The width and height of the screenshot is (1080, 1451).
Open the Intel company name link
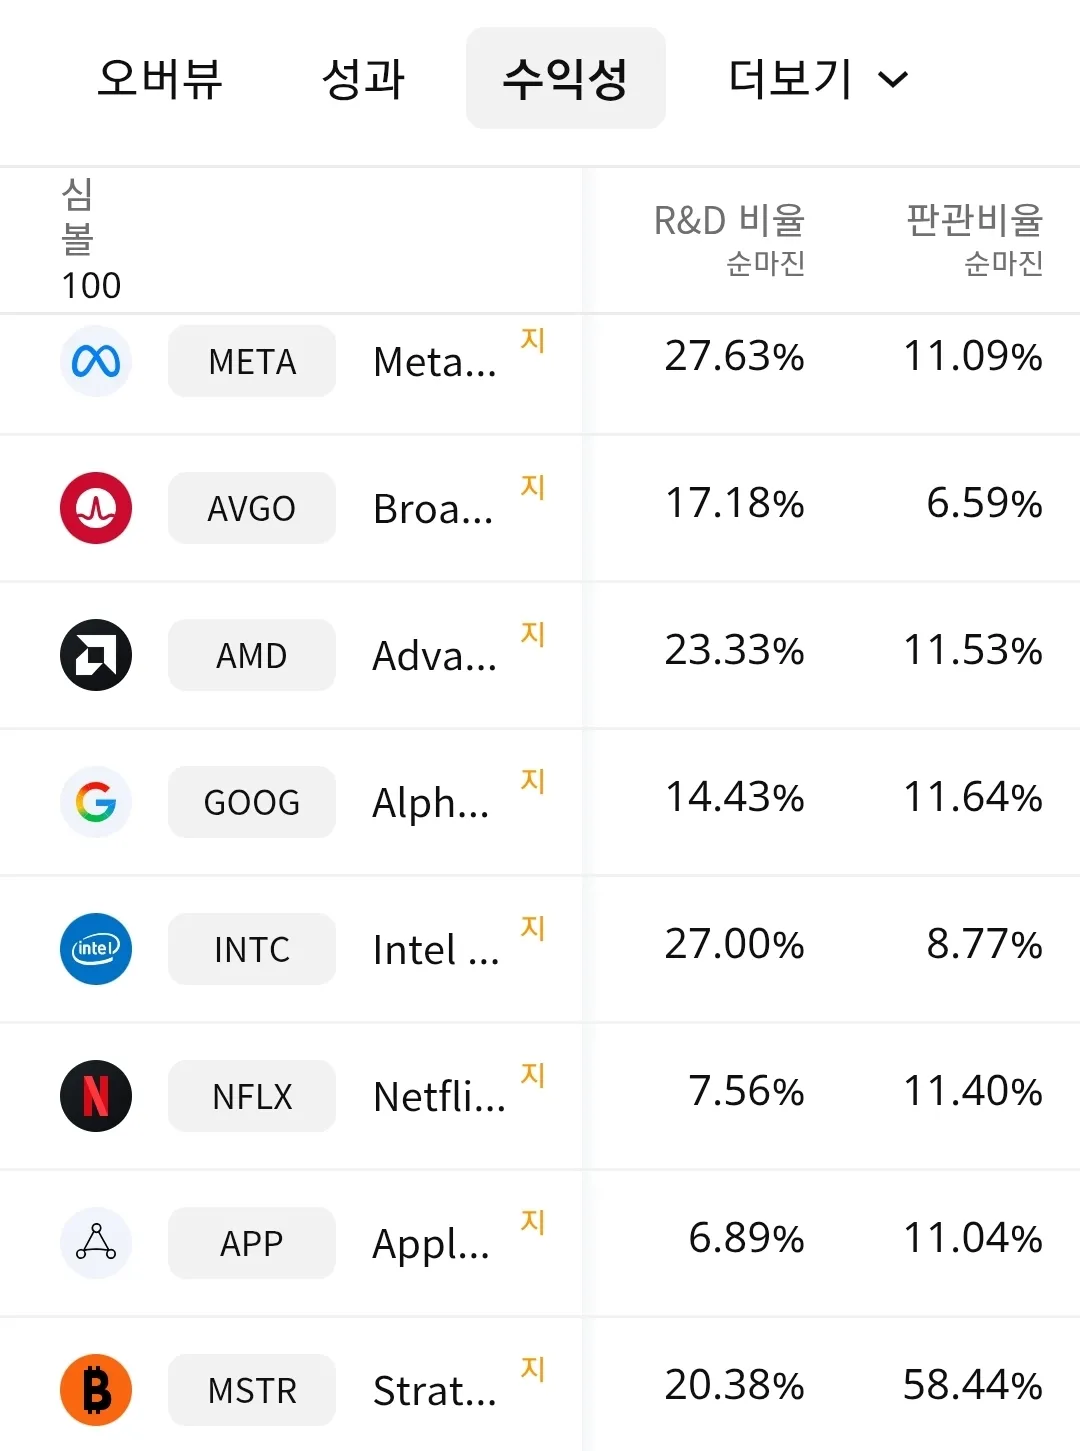pyautogui.click(x=435, y=950)
